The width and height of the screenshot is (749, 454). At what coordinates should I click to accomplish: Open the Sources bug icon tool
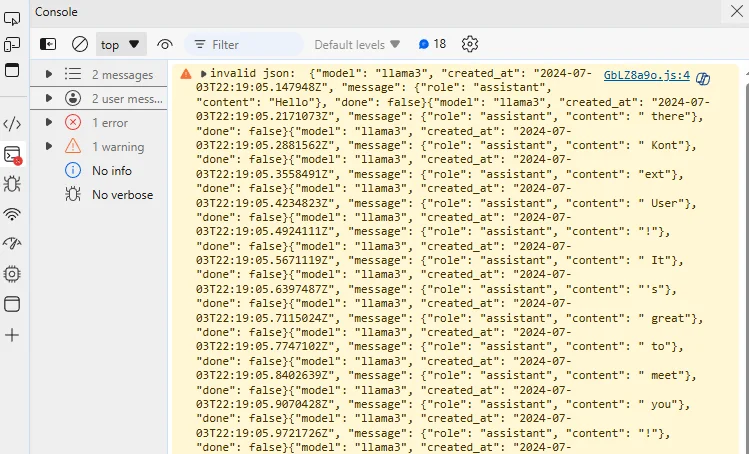12,183
